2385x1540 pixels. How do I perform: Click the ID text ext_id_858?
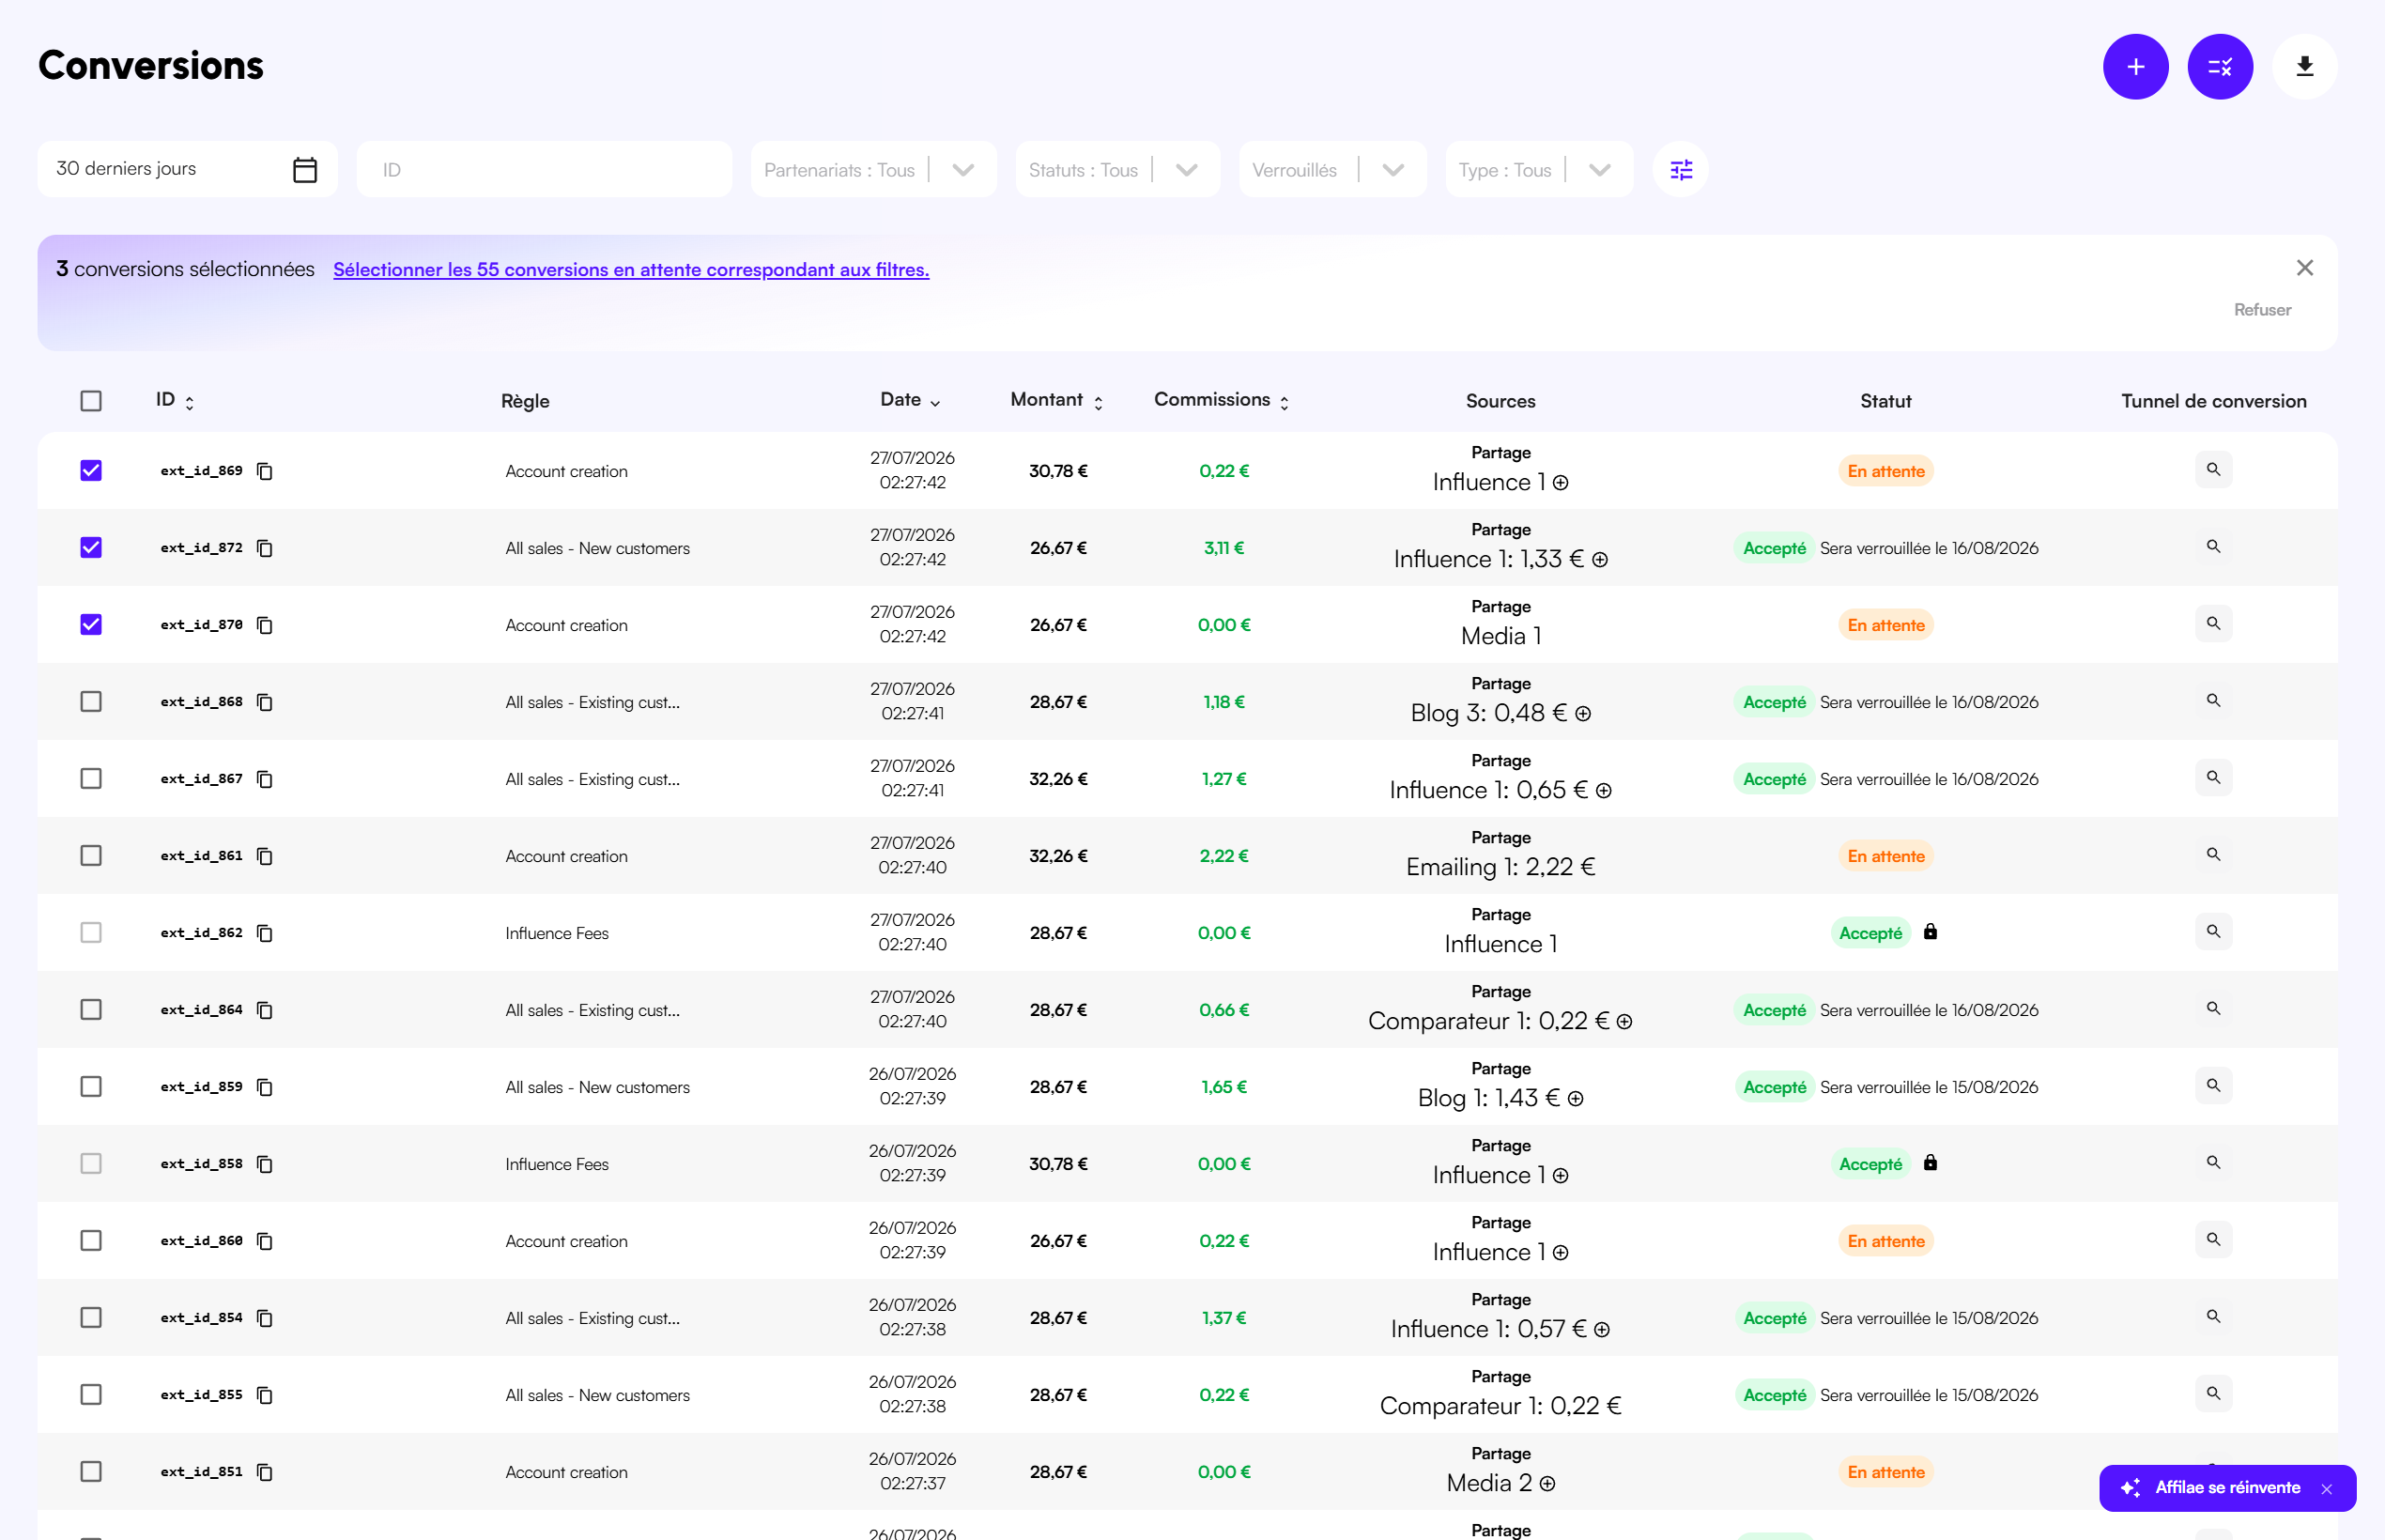202,1164
